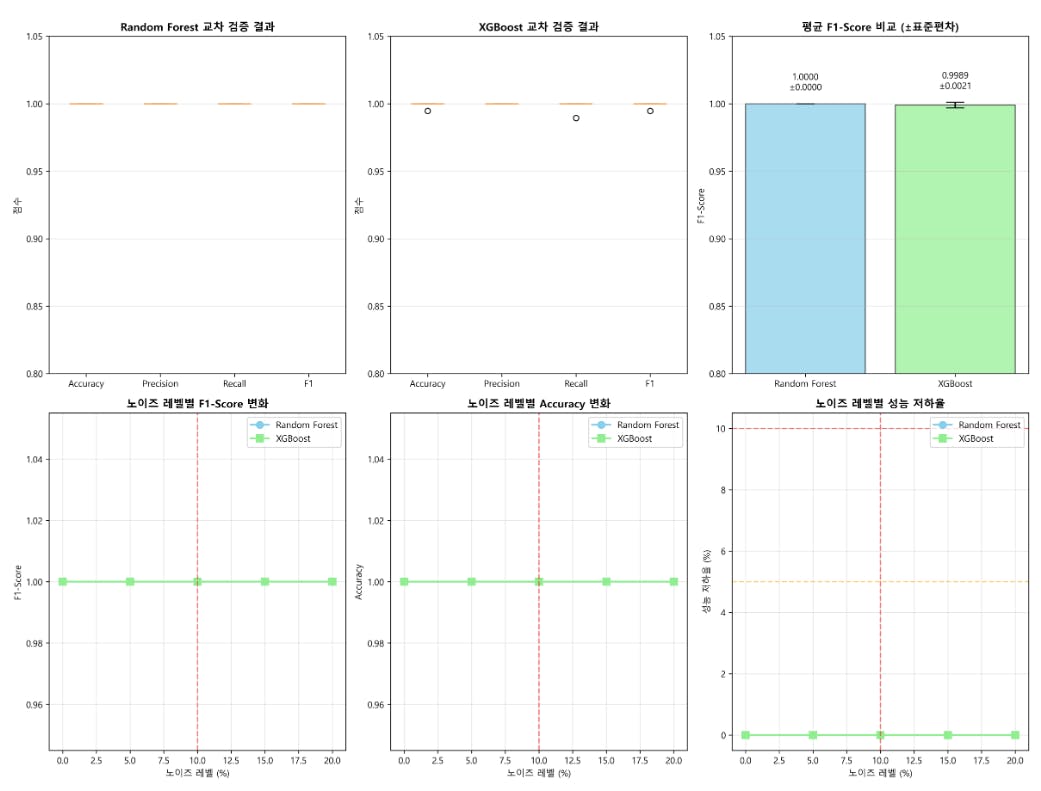Click the 성능 저하율 marker at noise level 15.0
The height and width of the screenshot is (791, 1041).
tap(948, 735)
